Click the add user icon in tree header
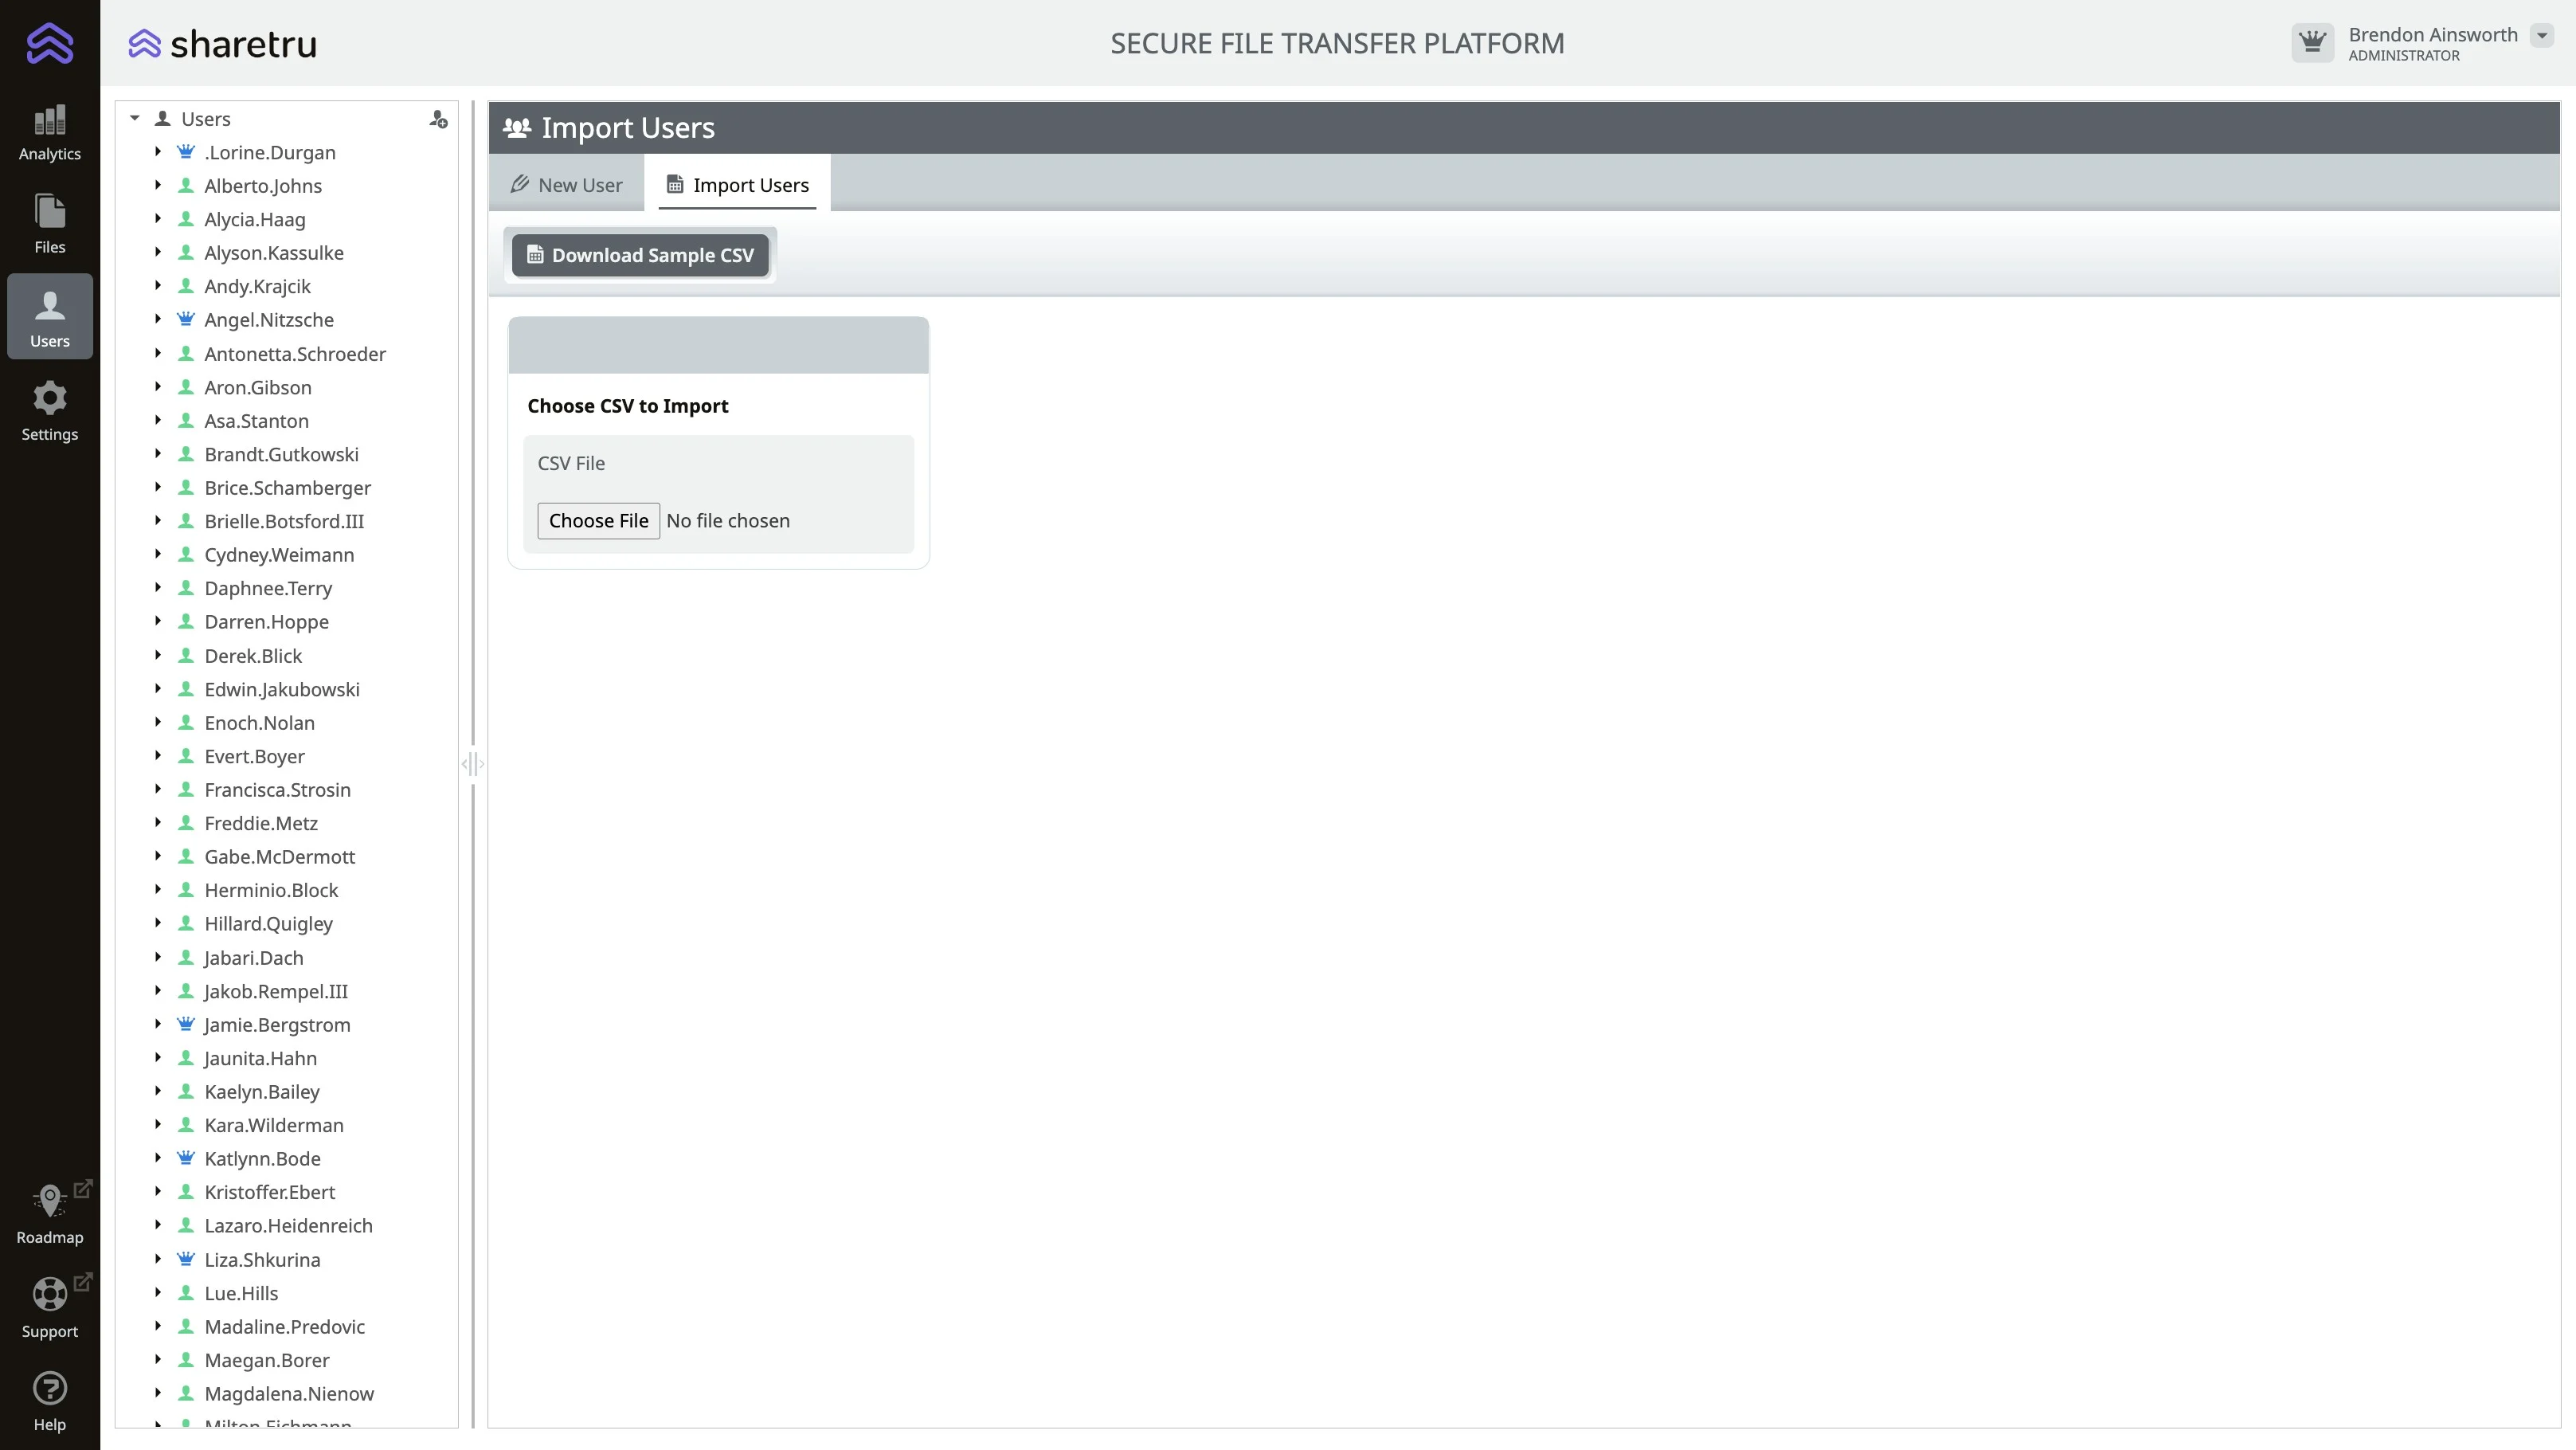Viewport: 2576px width, 1450px height. tap(438, 120)
